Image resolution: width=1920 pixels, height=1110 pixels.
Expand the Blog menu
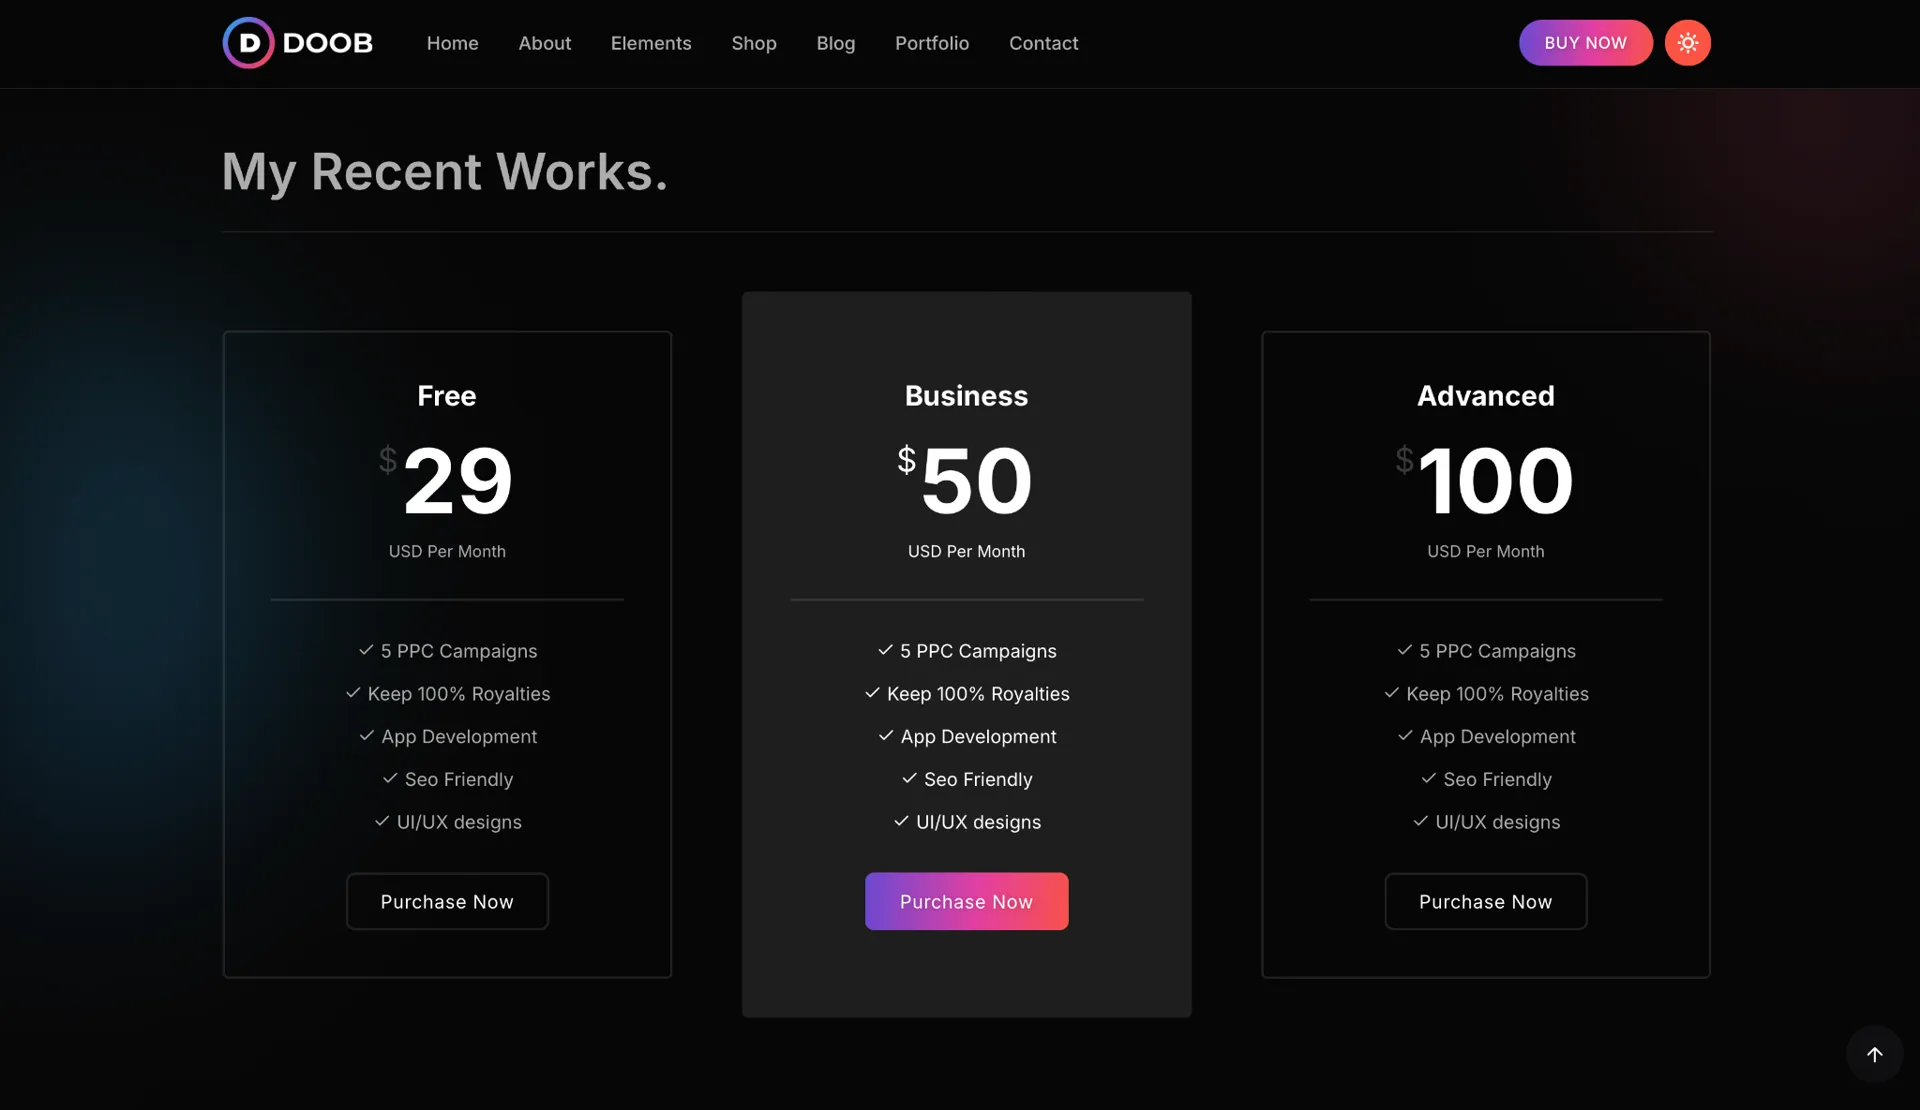click(835, 43)
